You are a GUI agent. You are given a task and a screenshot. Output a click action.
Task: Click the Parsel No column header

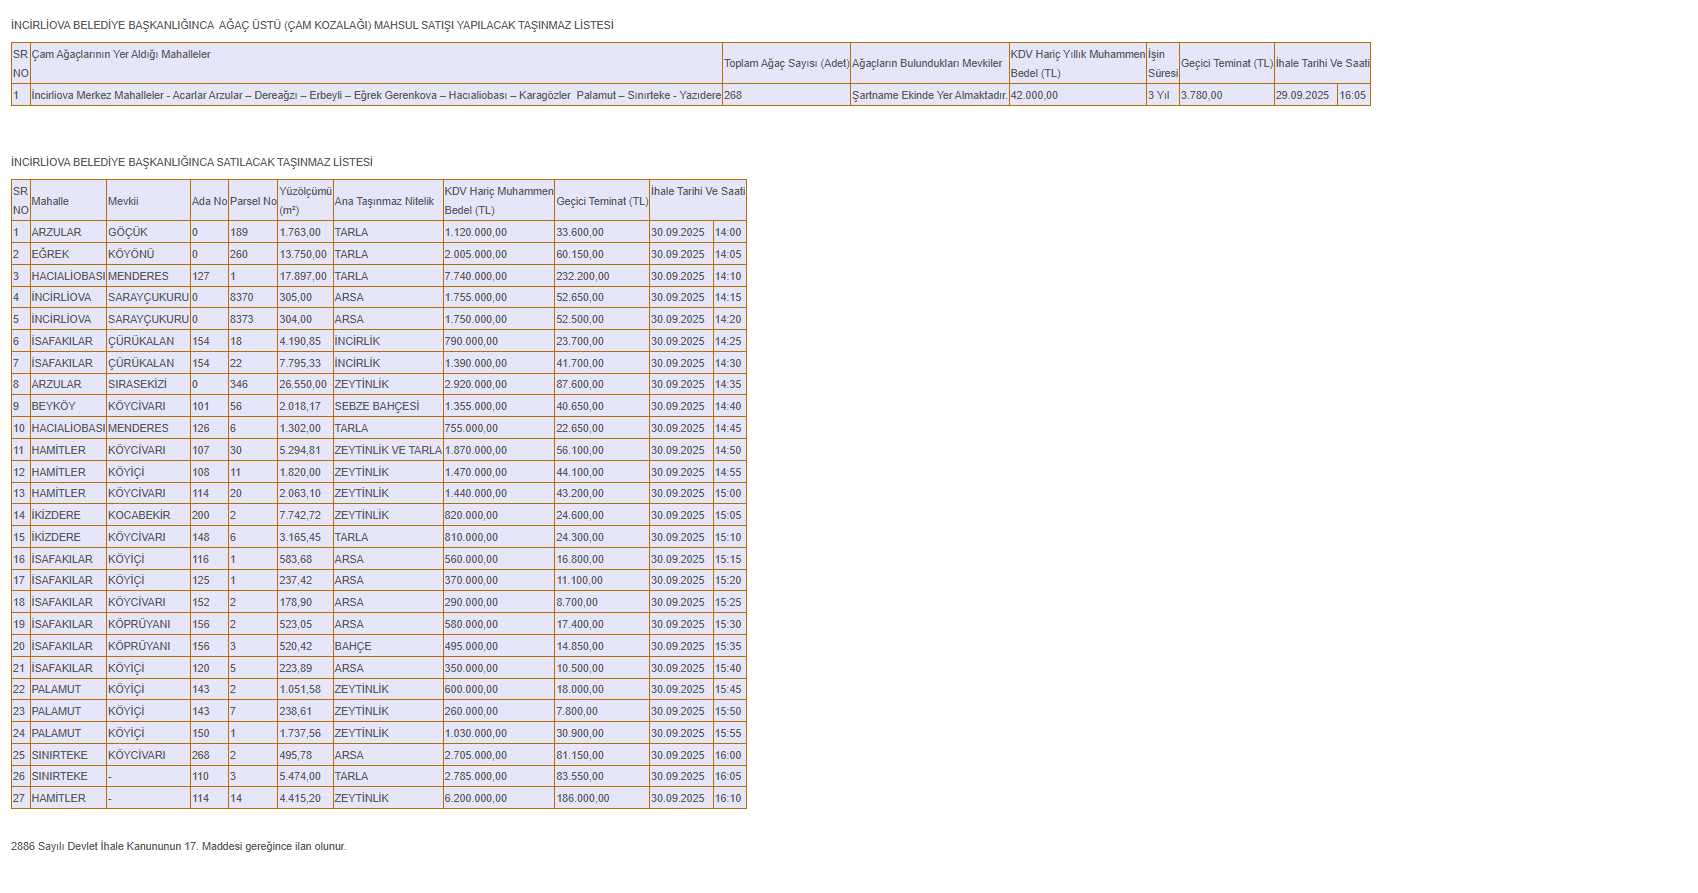253,202
